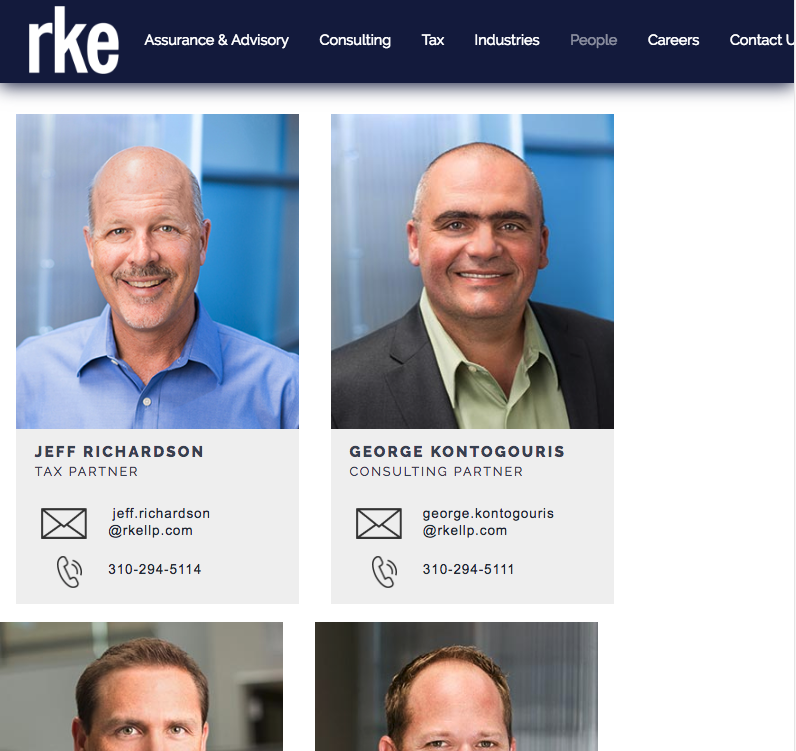The image size is (796, 751).
Task: Click jeff.richardson@rkellp.com email address
Action: [x=159, y=522]
